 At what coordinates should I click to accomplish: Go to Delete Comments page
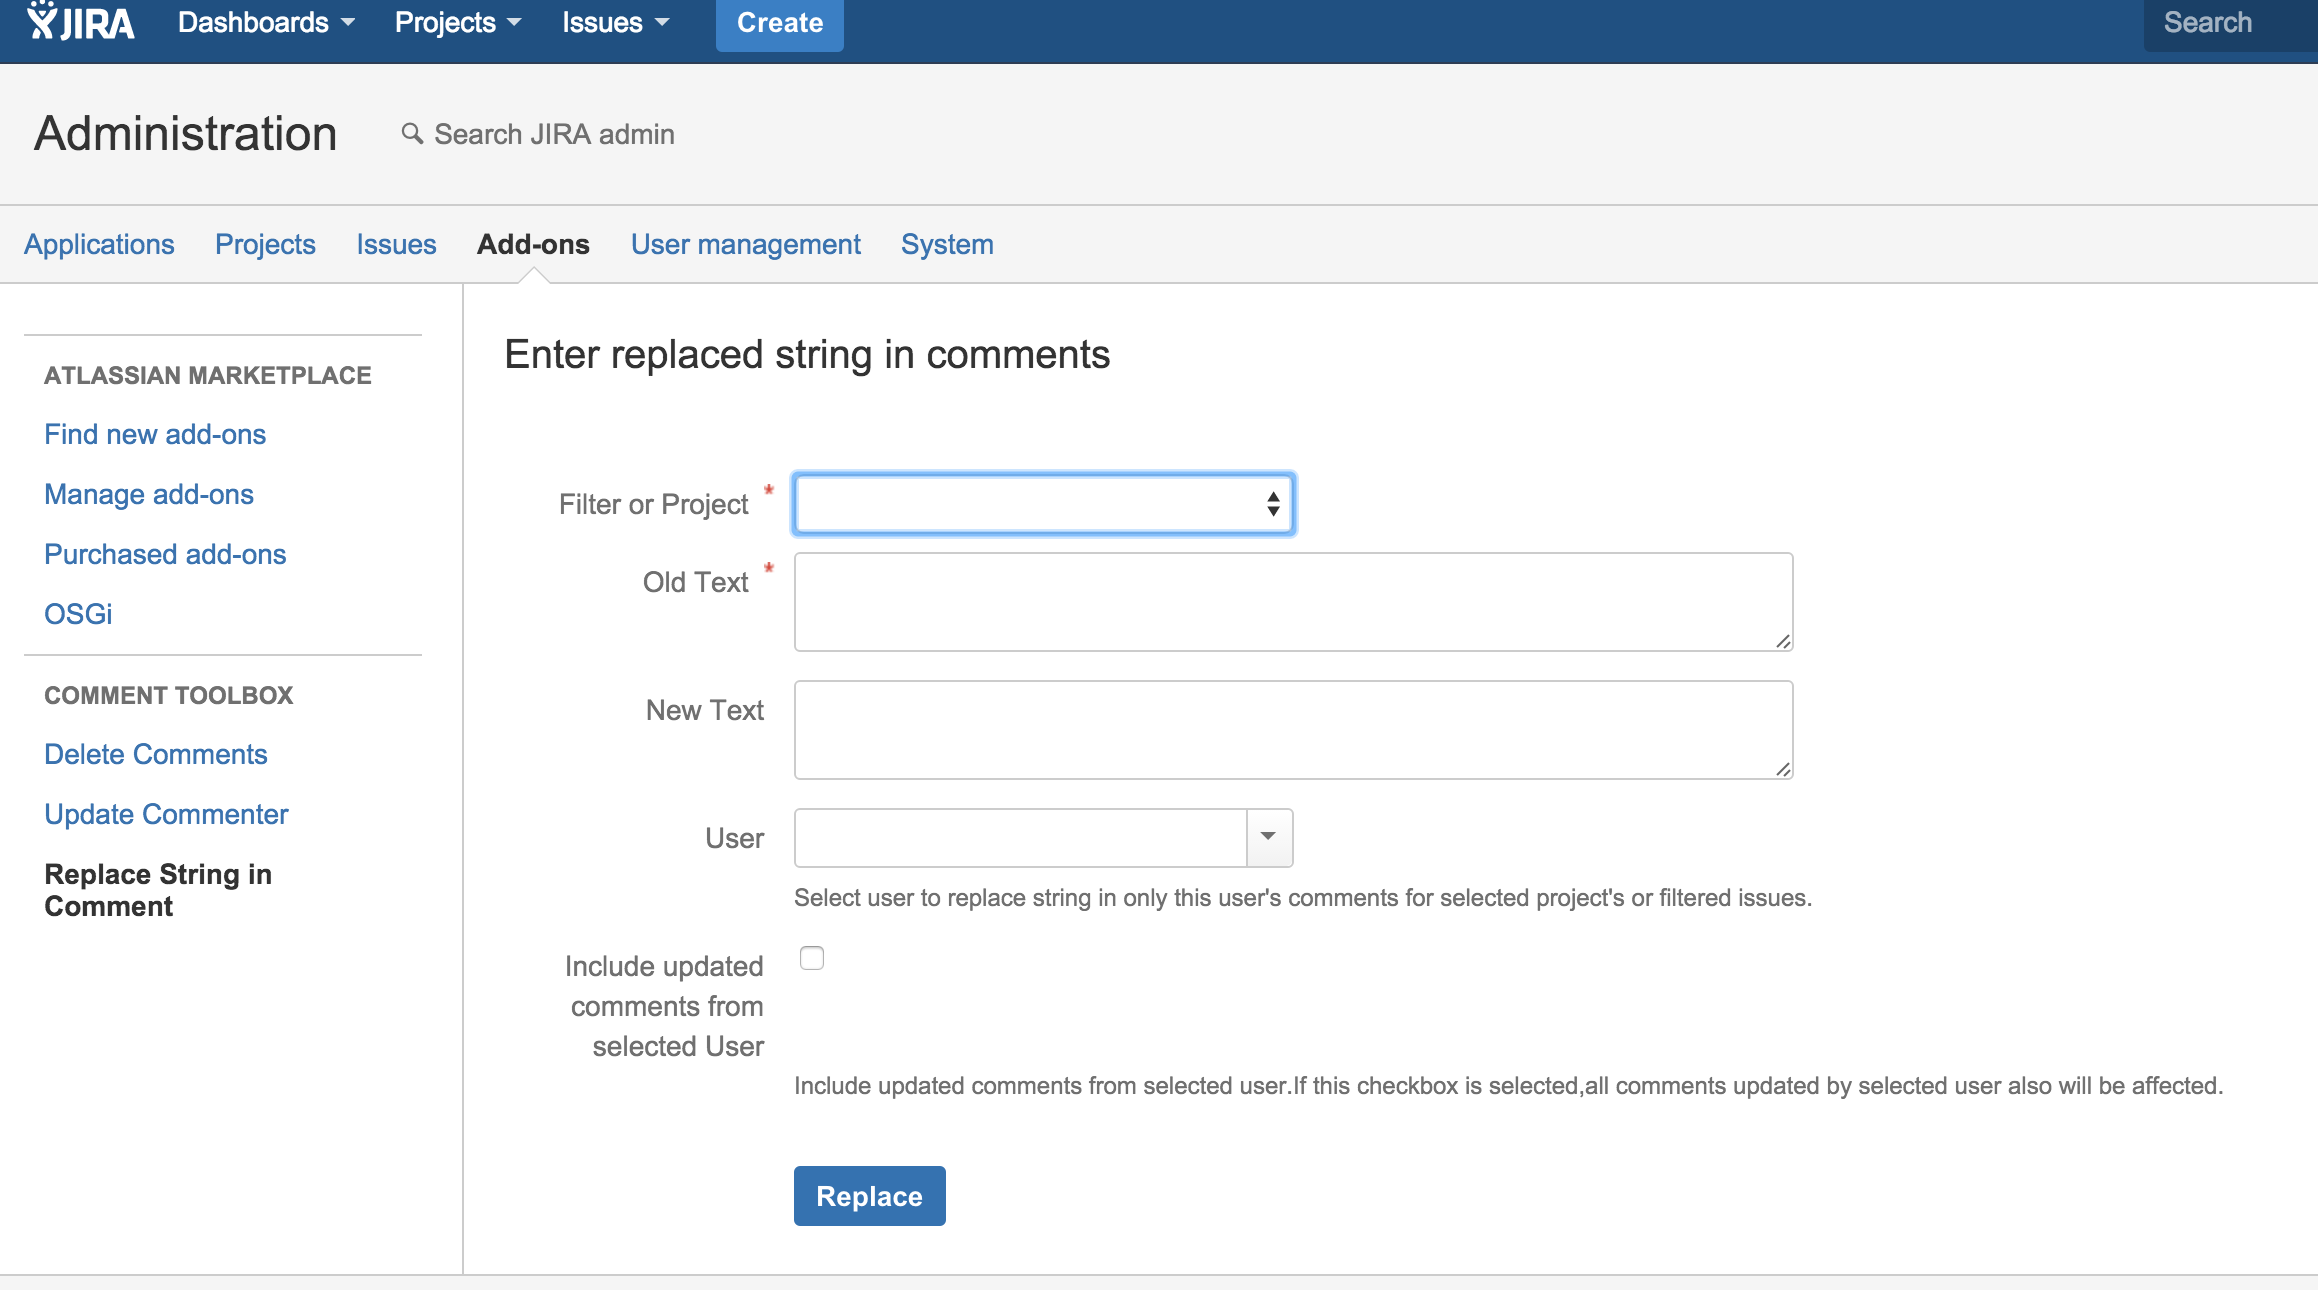point(156,754)
